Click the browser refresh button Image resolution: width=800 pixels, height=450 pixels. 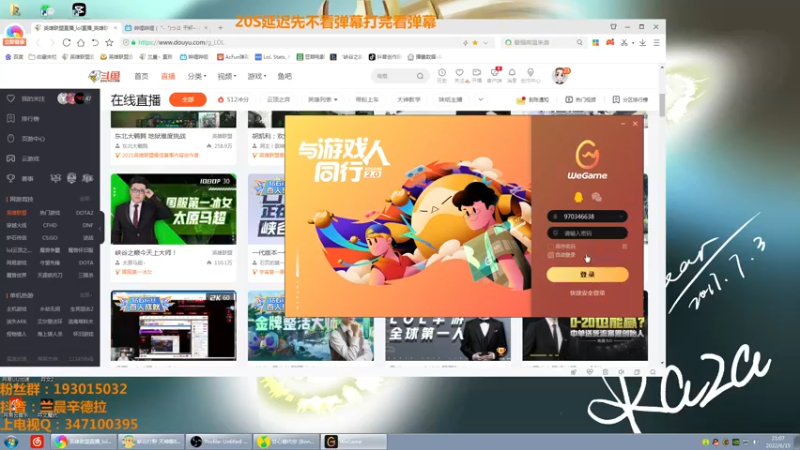coord(66,43)
